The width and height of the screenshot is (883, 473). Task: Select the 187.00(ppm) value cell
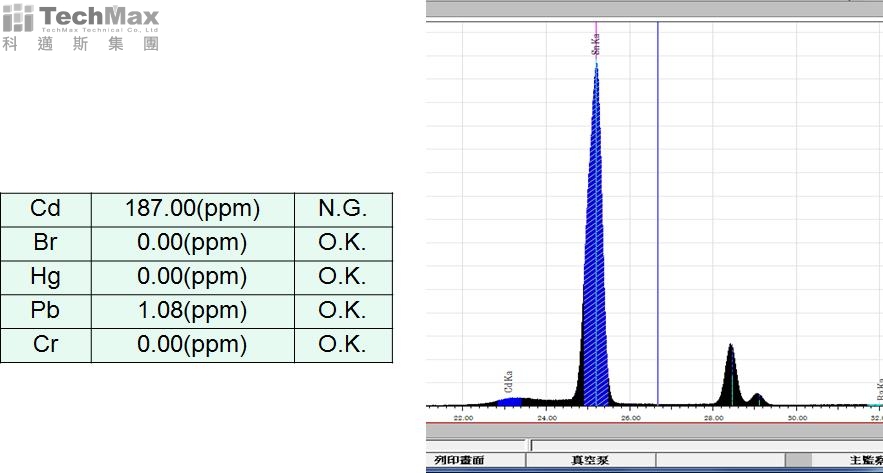[193, 209]
